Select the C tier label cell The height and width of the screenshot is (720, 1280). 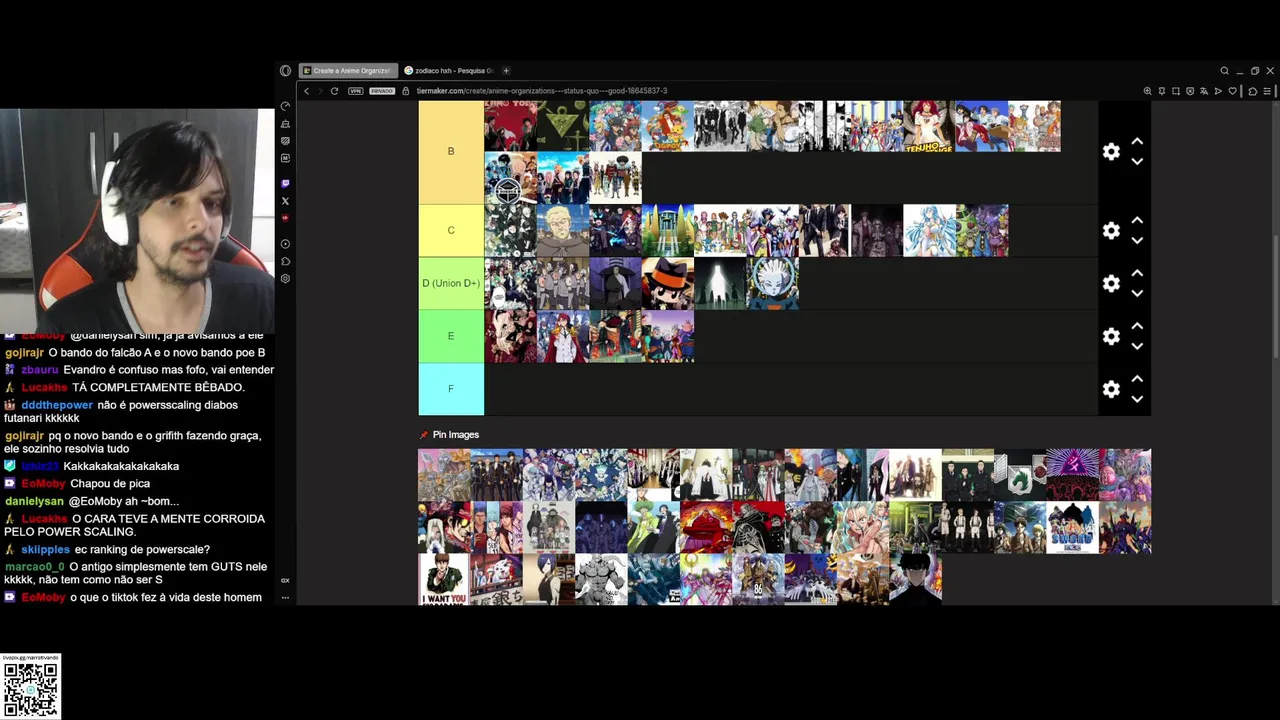pos(451,230)
